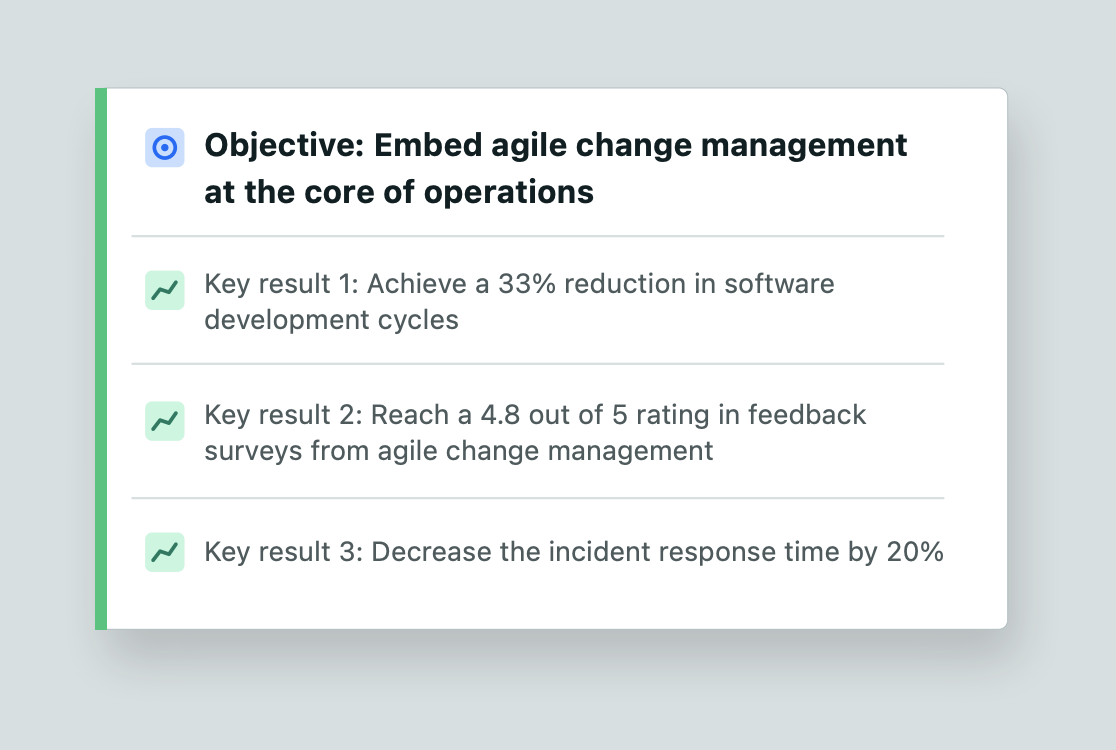Select the '33%' figure in Key result 1
This screenshot has height=750, width=1116.
[x=527, y=284]
